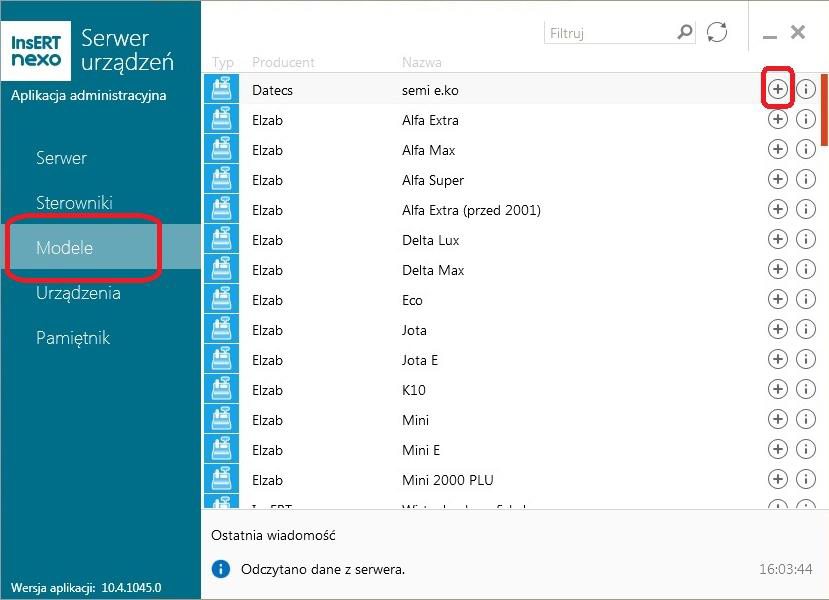Open the Pamiętnik section
This screenshot has width=829, height=600.
[x=73, y=338]
